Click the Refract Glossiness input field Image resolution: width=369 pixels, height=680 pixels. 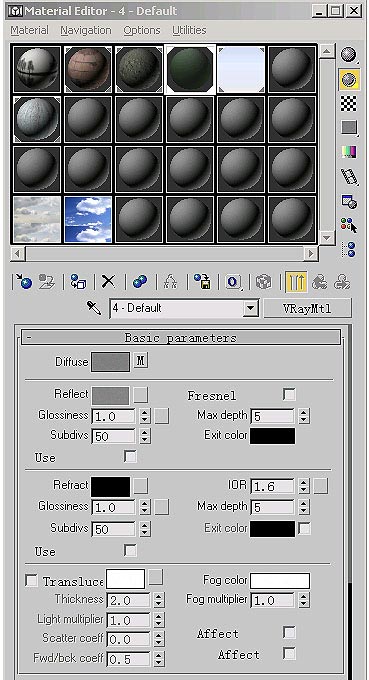tap(115, 507)
